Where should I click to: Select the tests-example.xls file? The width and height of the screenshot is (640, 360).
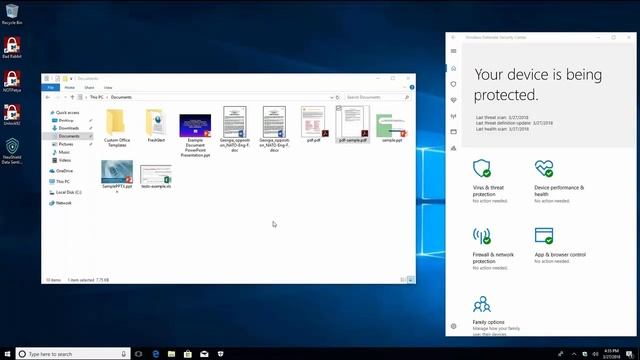156,177
